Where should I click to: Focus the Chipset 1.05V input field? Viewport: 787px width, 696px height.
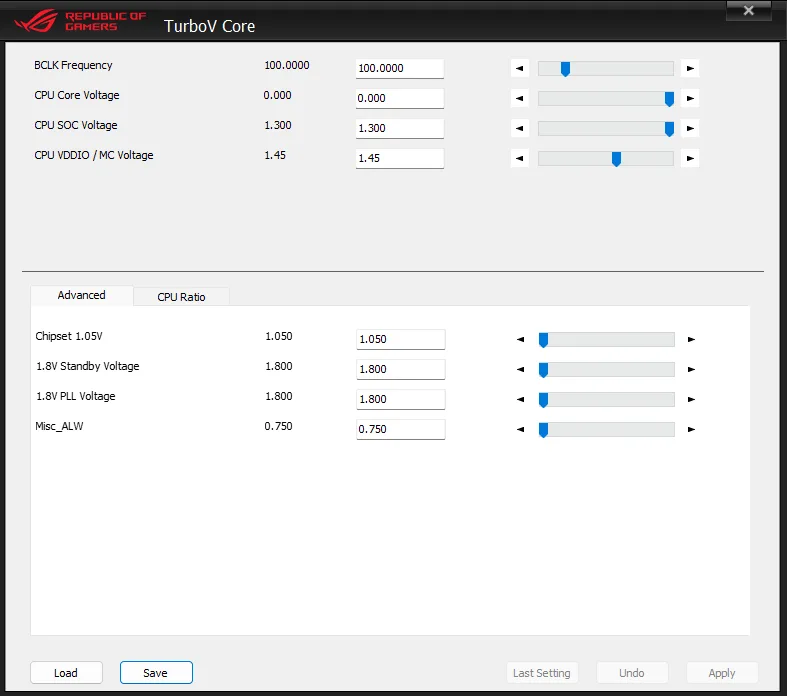click(401, 339)
